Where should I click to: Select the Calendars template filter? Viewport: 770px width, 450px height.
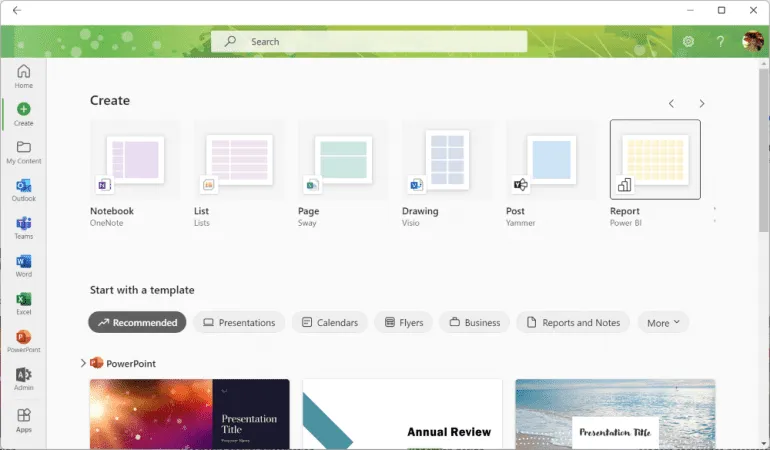[329, 323]
